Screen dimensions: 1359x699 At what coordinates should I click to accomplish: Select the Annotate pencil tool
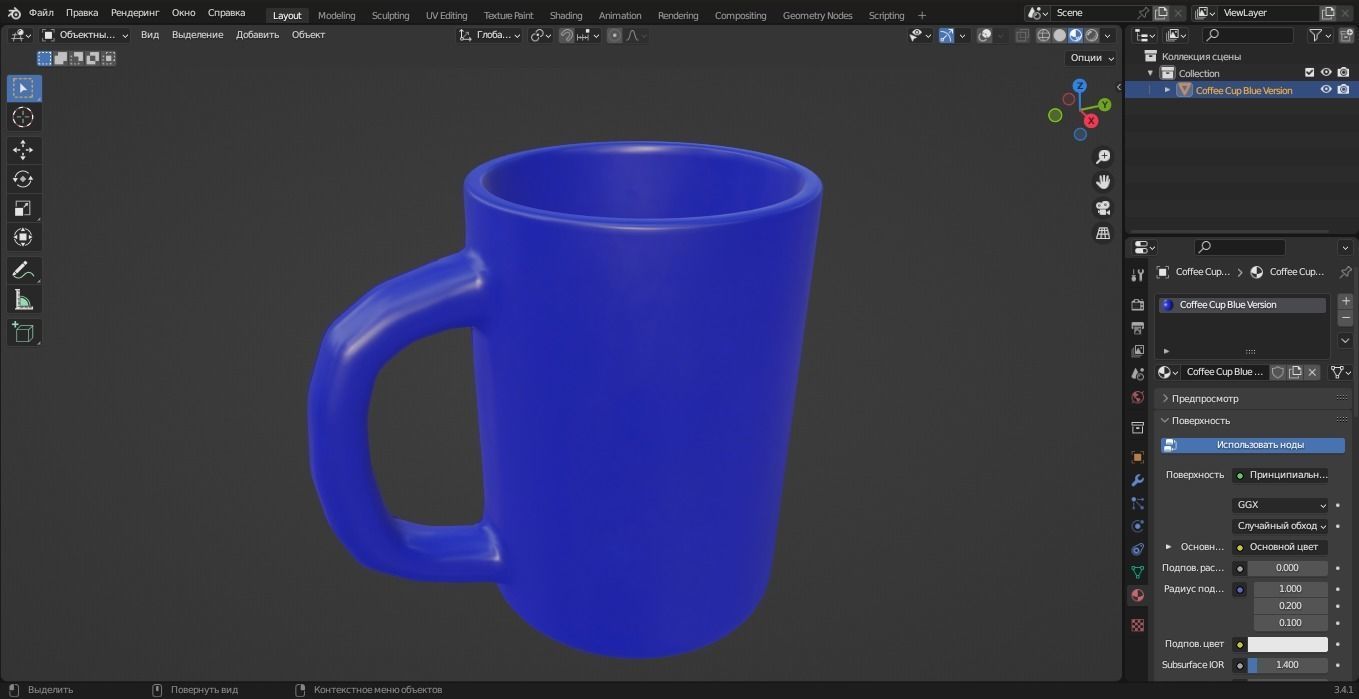[23, 271]
